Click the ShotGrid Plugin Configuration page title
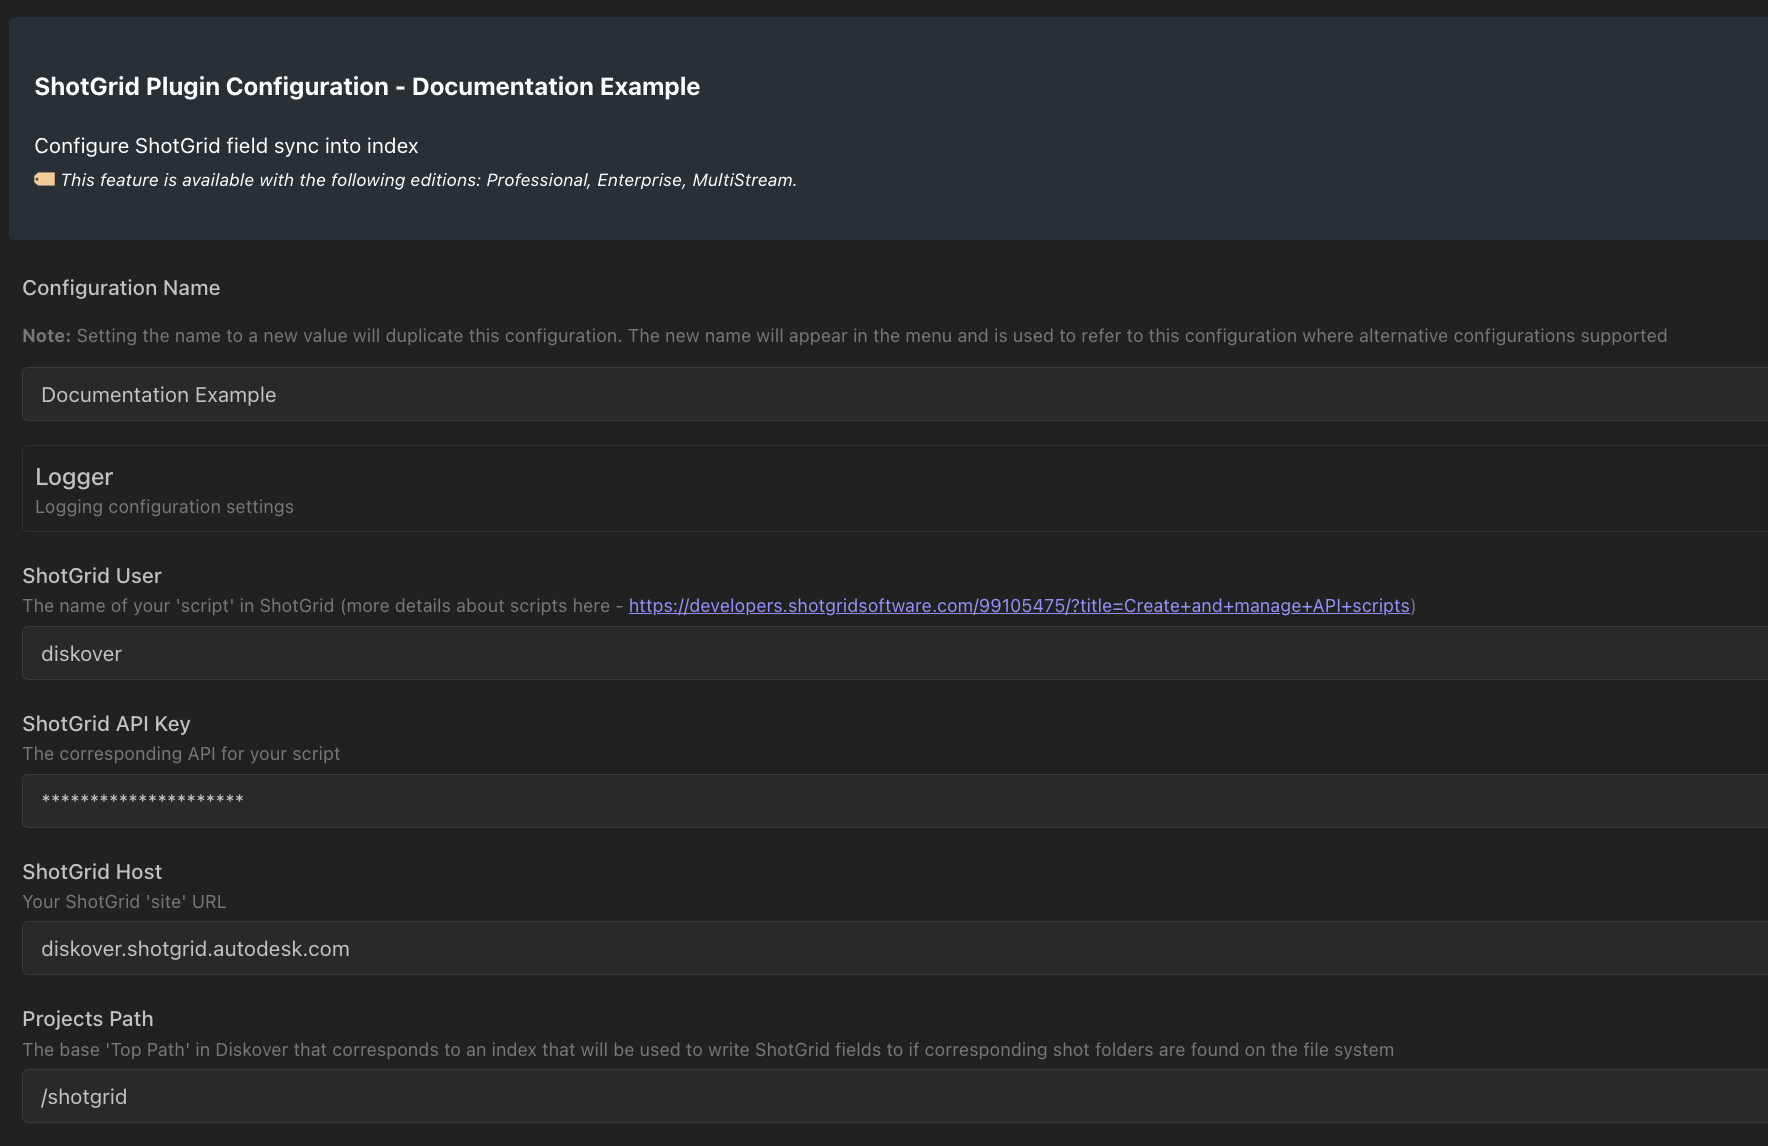The image size is (1768, 1146). [367, 87]
